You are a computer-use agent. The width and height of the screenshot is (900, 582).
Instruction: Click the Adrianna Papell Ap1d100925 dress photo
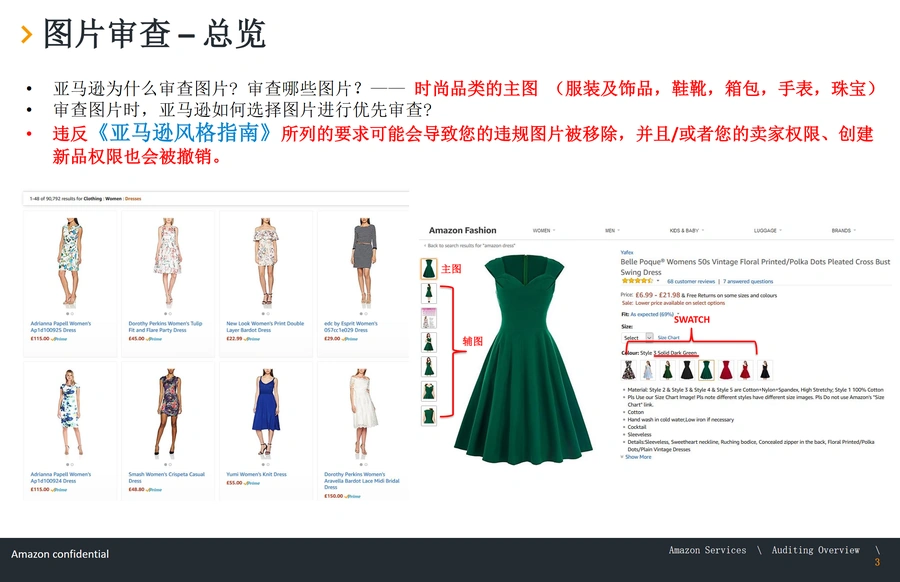point(69,261)
